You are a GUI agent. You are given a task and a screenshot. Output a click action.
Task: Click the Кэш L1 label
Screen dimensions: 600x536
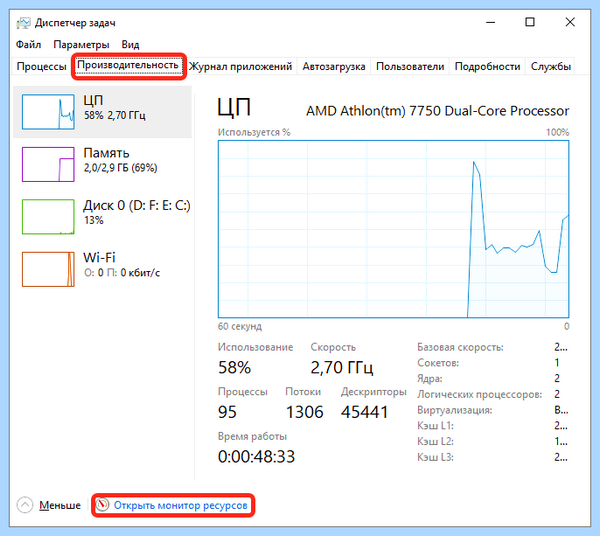pyautogui.click(x=435, y=426)
